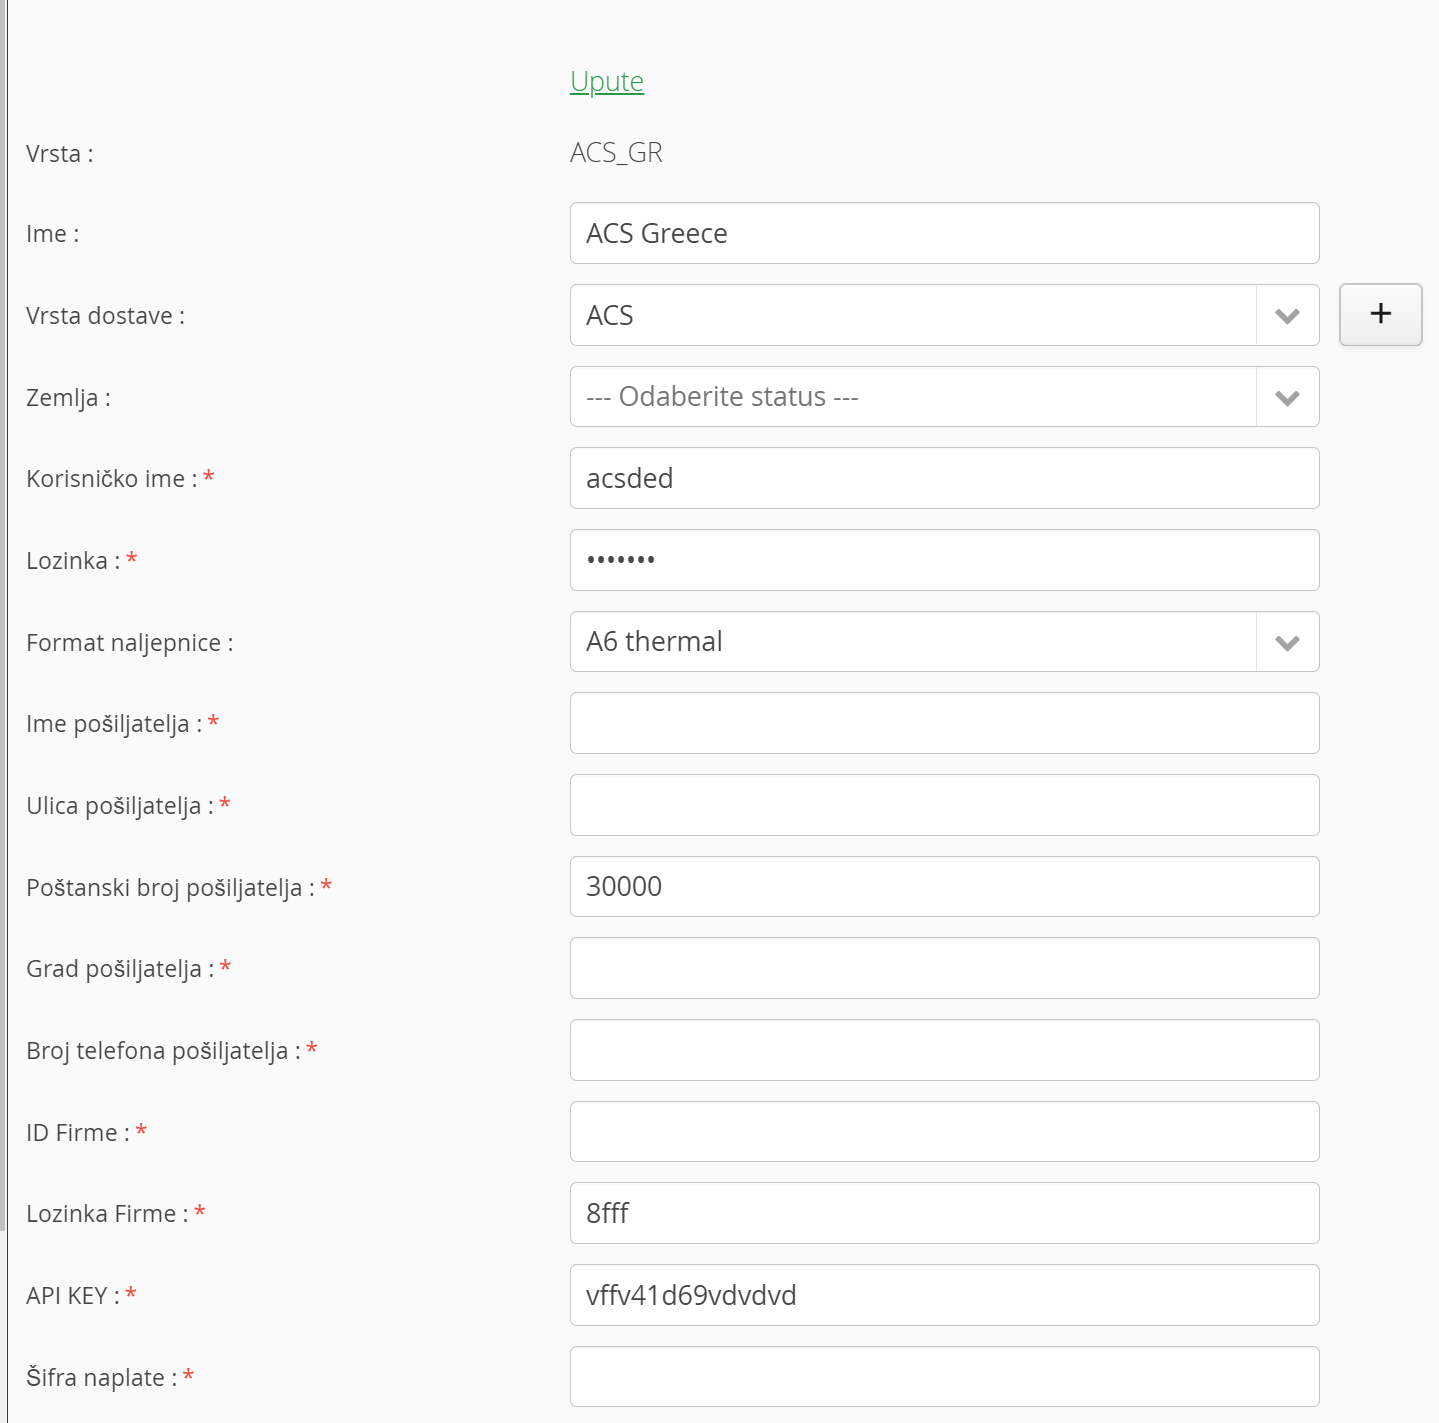
Task: Click the 'Korisničko ime :' label
Action: pos(112,479)
